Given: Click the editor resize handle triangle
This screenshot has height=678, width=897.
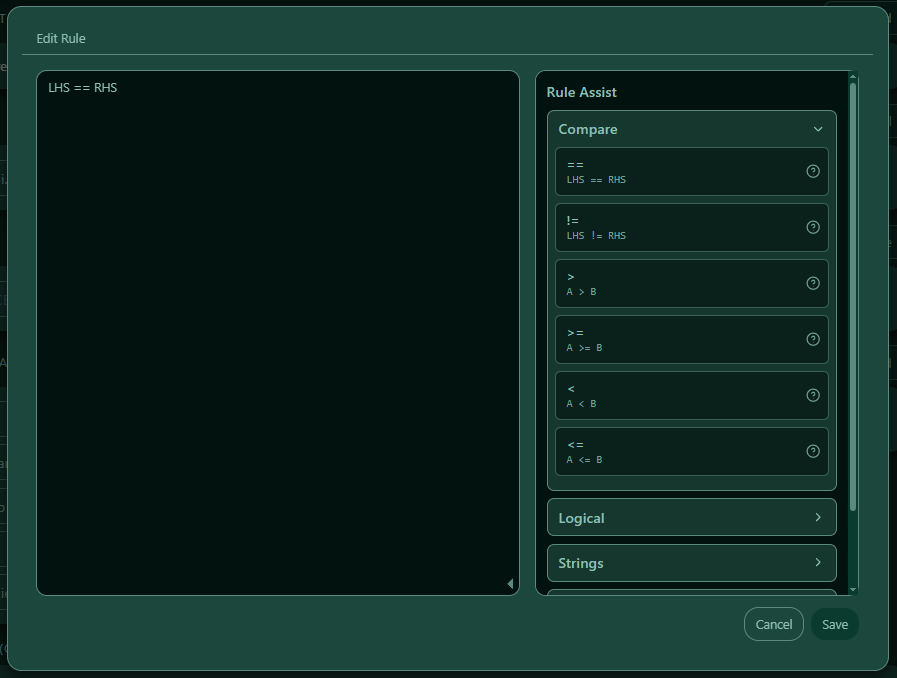Looking at the screenshot, I should (x=510, y=584).
